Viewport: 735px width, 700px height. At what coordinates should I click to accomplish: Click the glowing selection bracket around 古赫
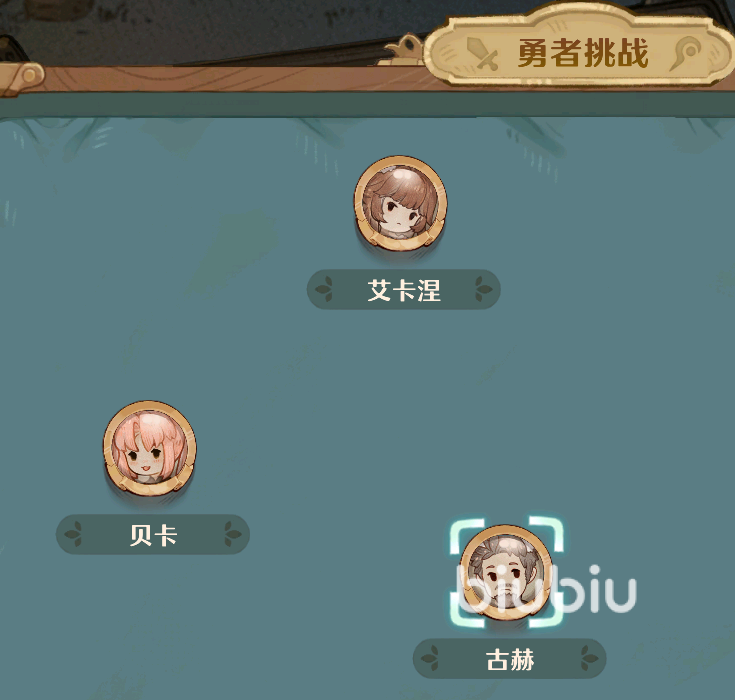506,572
